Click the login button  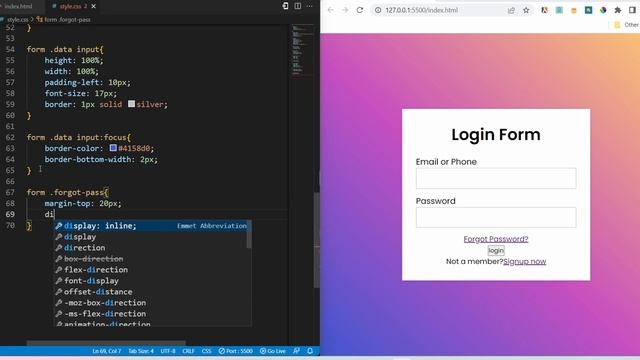496,251
